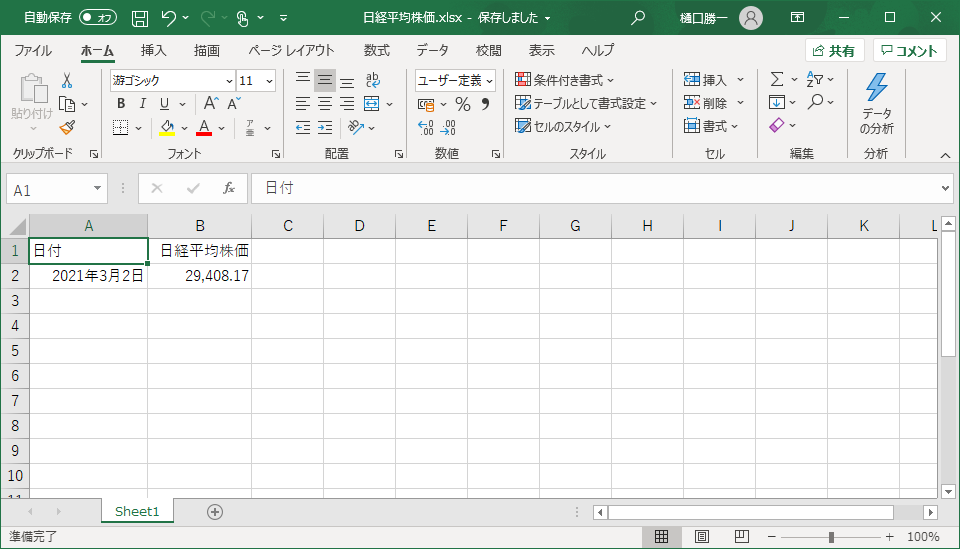
Task: Open the number format dropdown
Action: (489, 81)
